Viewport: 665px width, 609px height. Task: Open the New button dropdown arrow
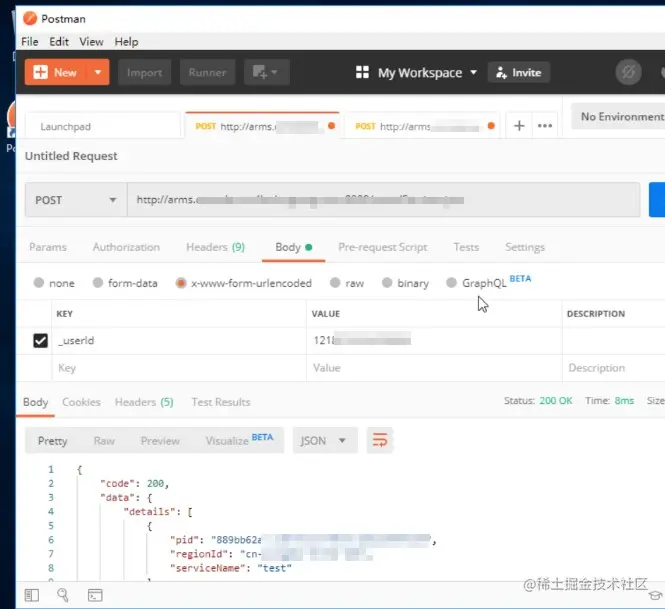pos(98,72)
